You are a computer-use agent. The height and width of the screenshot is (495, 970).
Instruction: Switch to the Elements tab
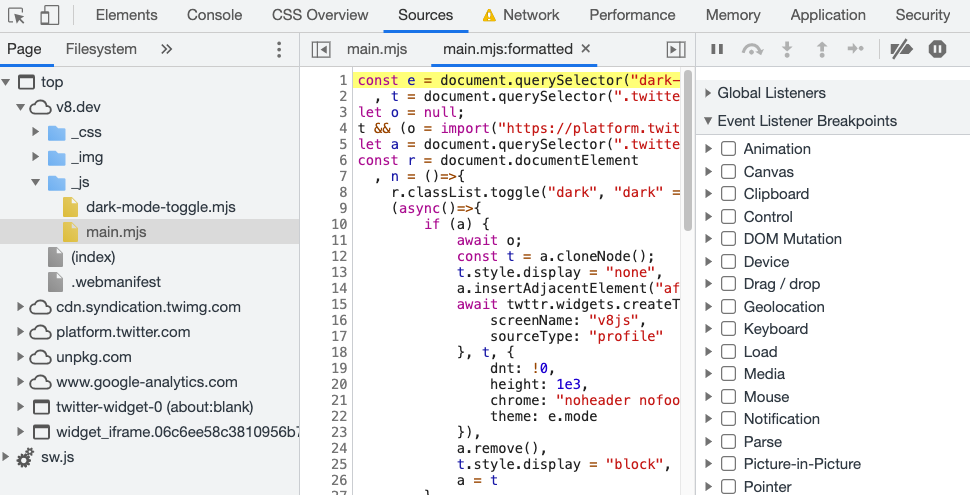click(126, 15)
